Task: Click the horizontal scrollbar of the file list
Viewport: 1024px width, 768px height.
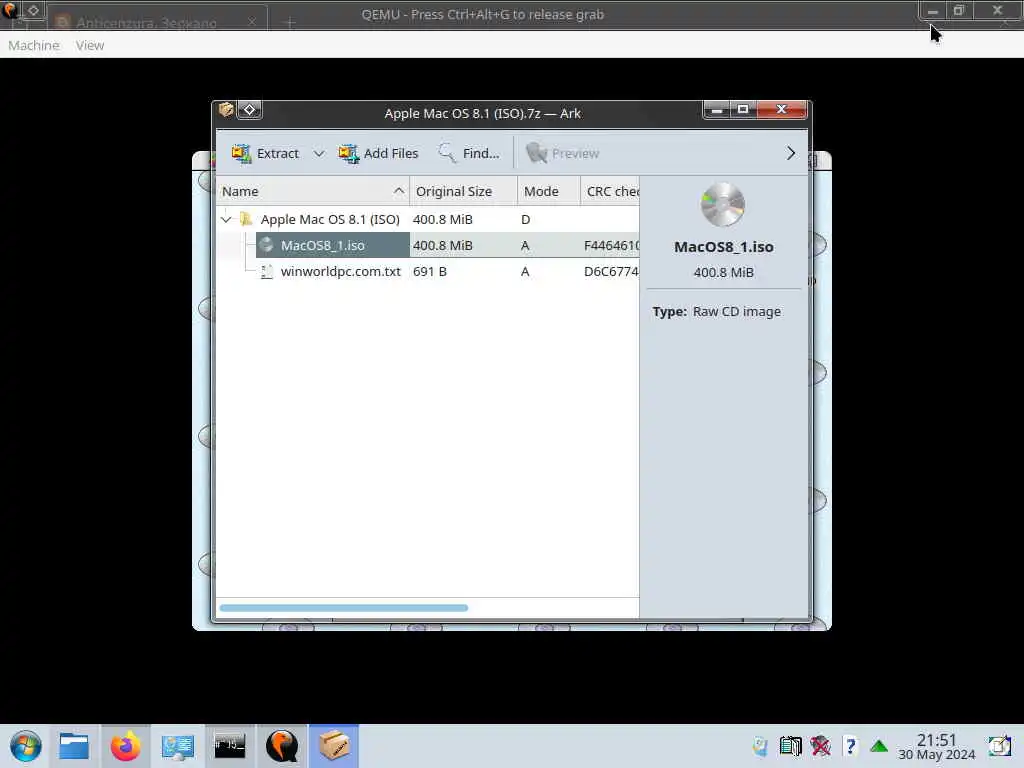Action: (344, 608)
